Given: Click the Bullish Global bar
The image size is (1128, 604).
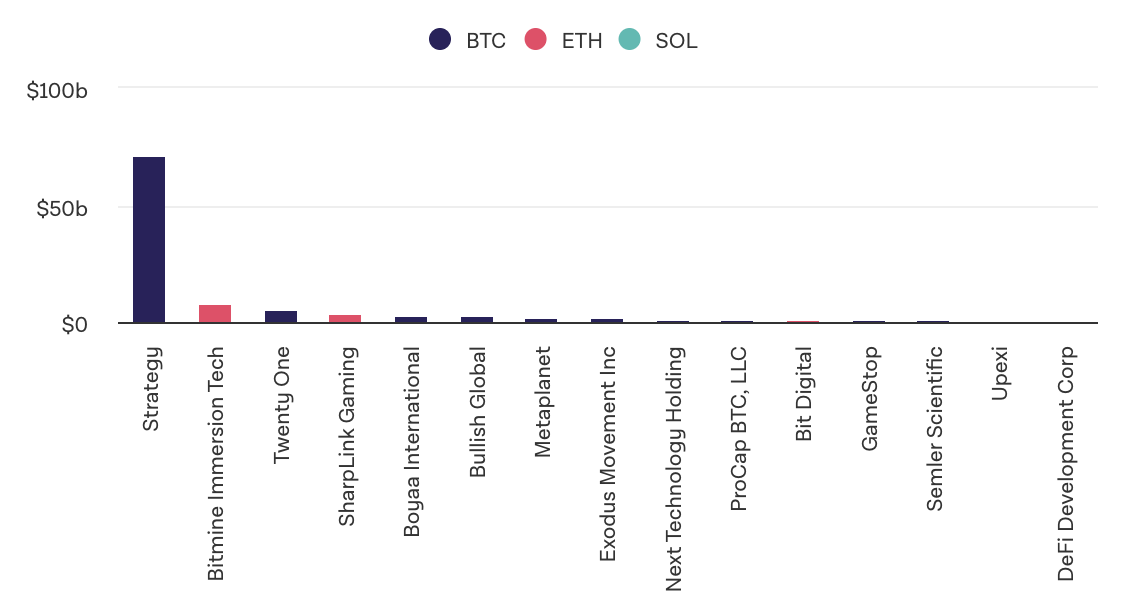Looking at the screenshot, I should [477, 320].
